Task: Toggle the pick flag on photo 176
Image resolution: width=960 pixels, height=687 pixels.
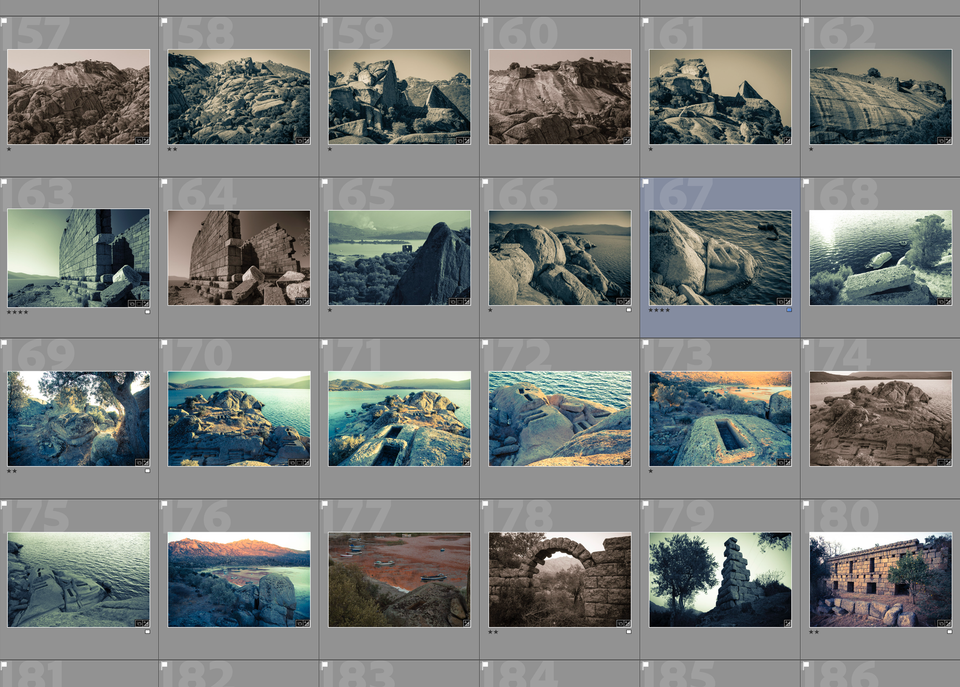Action: click(x=164, y=505)
